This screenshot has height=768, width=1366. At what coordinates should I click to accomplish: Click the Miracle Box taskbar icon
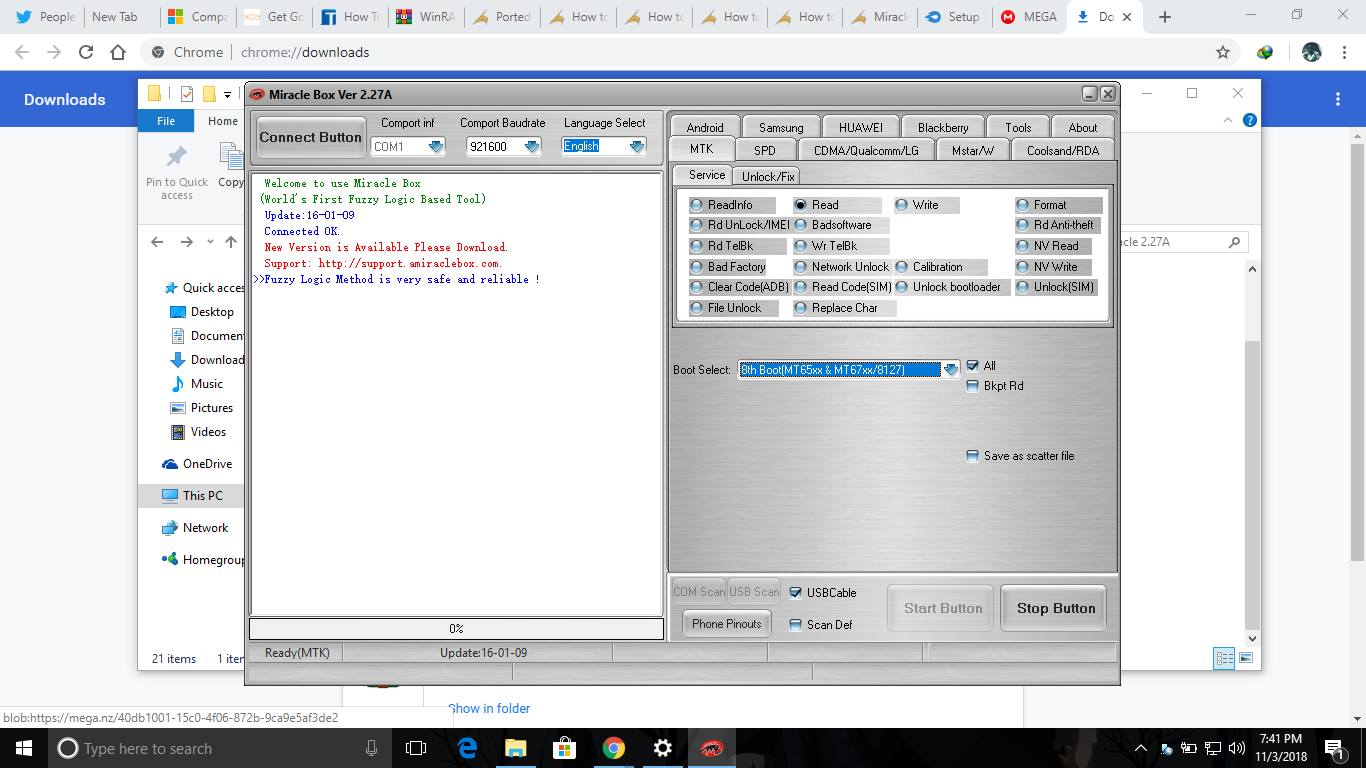click(x=711, y=748)
